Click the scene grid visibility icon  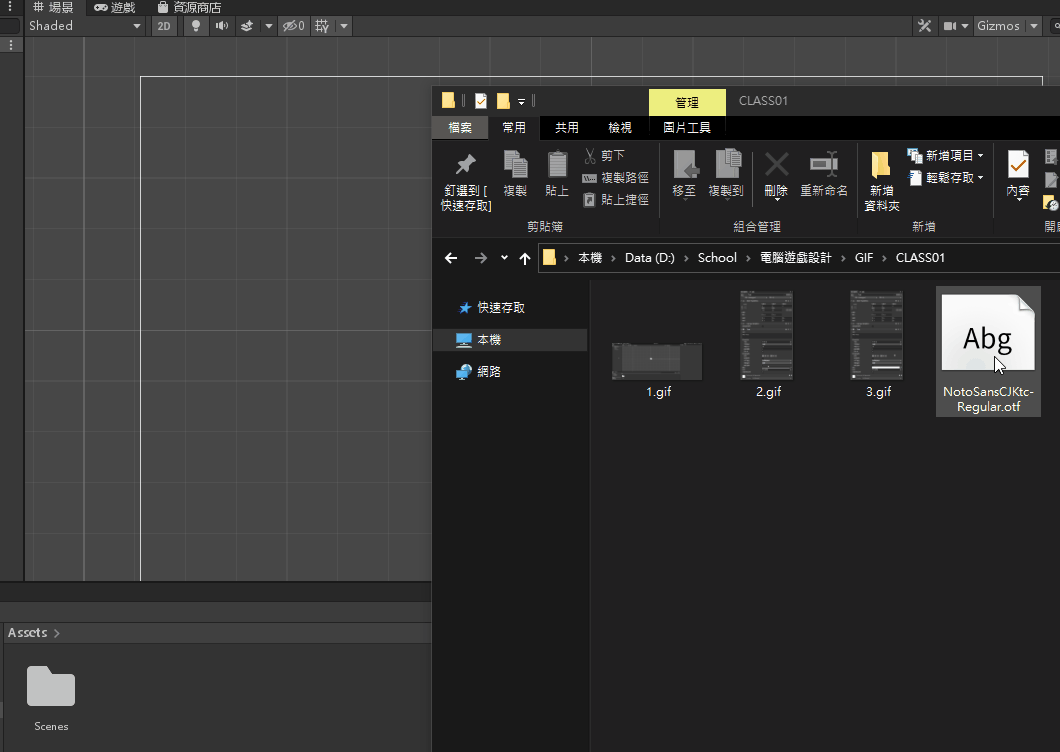[322, 26]
